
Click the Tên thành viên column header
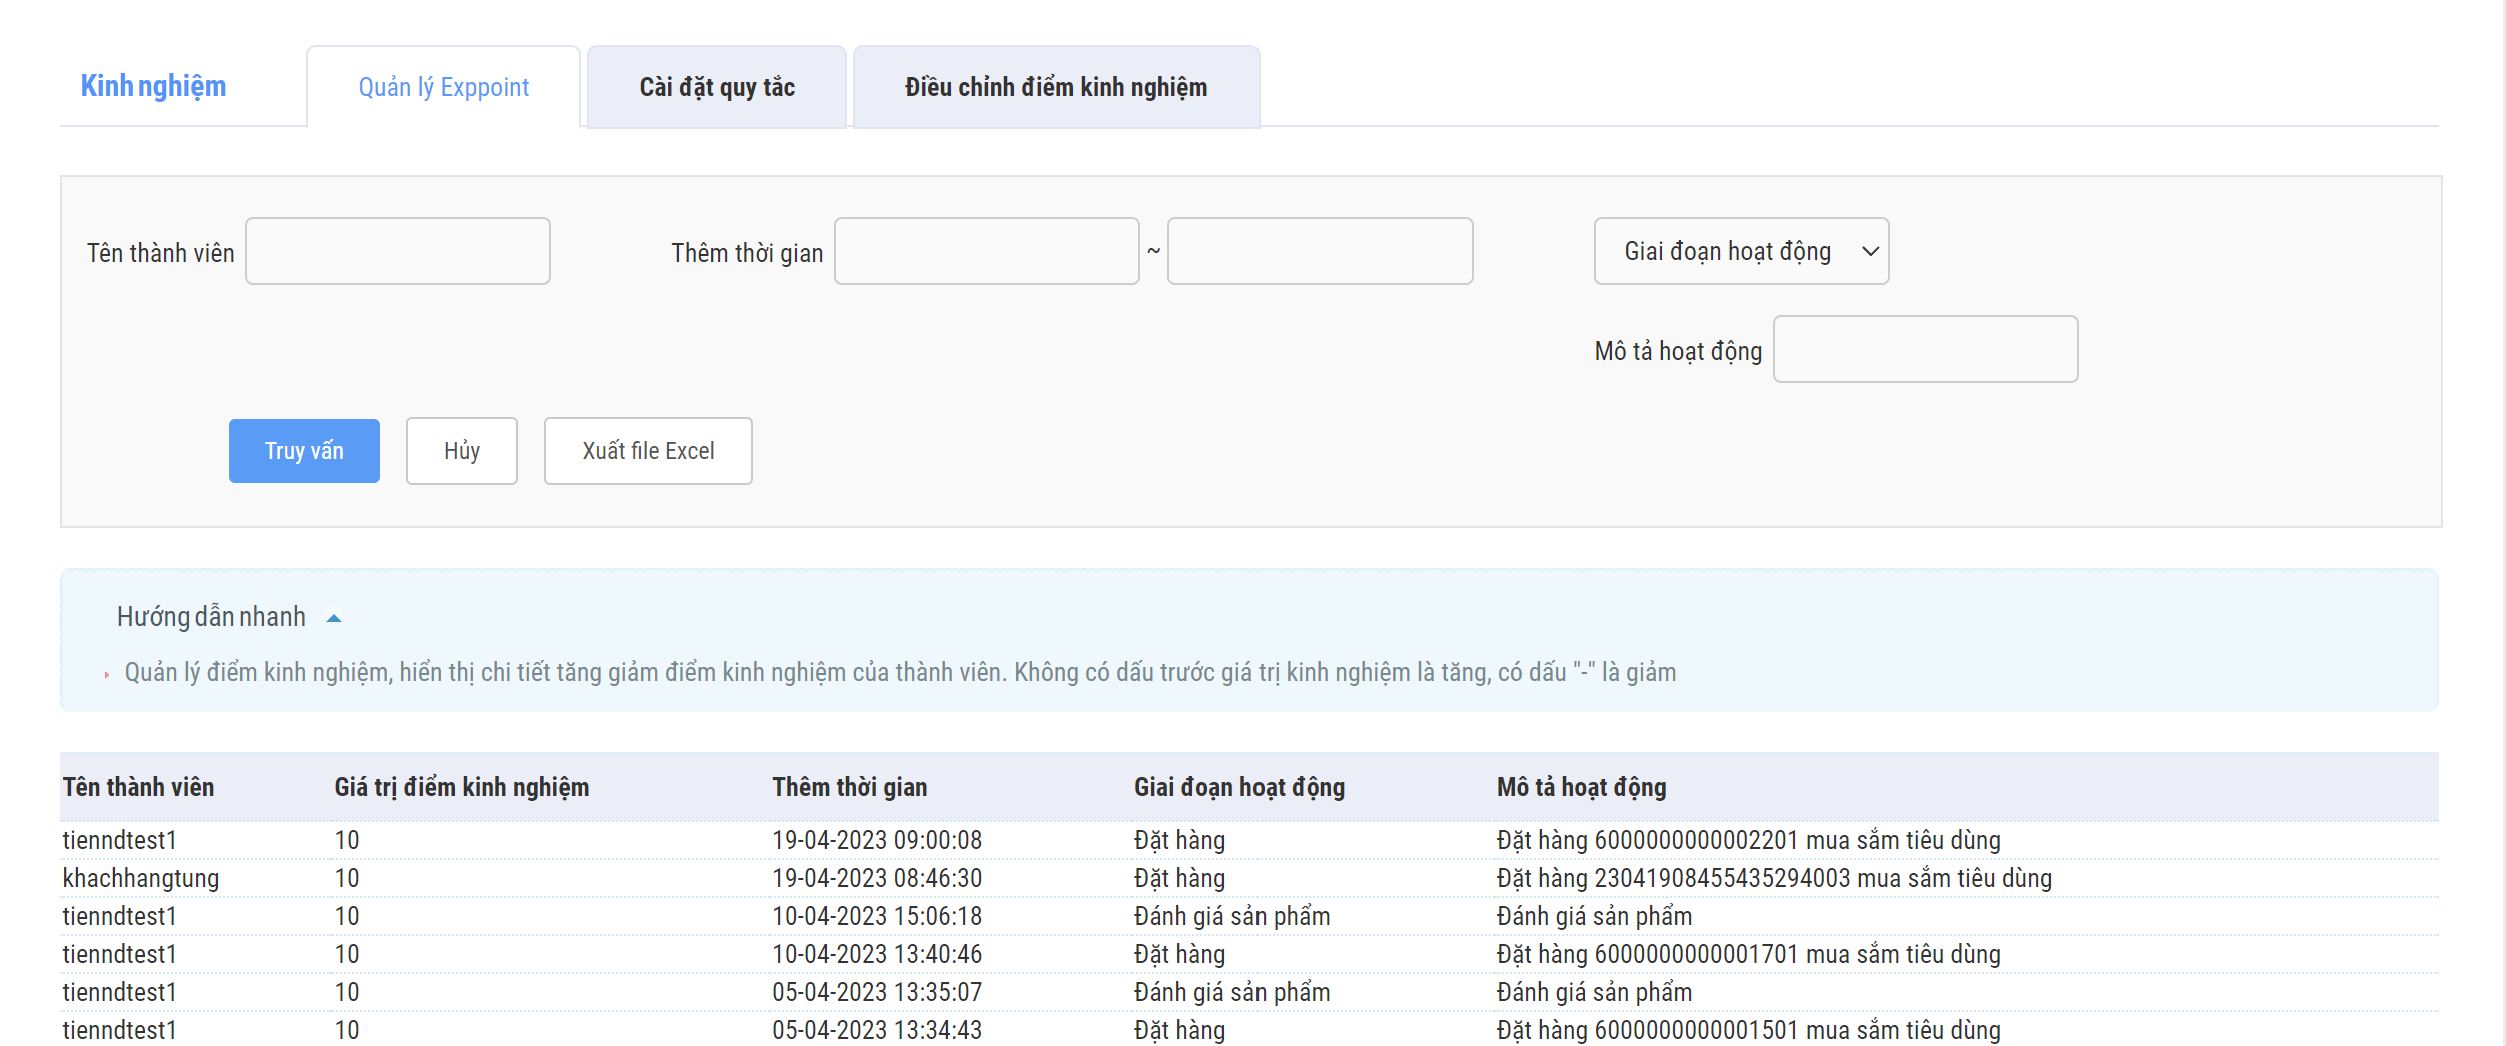[x=138, y=787]
